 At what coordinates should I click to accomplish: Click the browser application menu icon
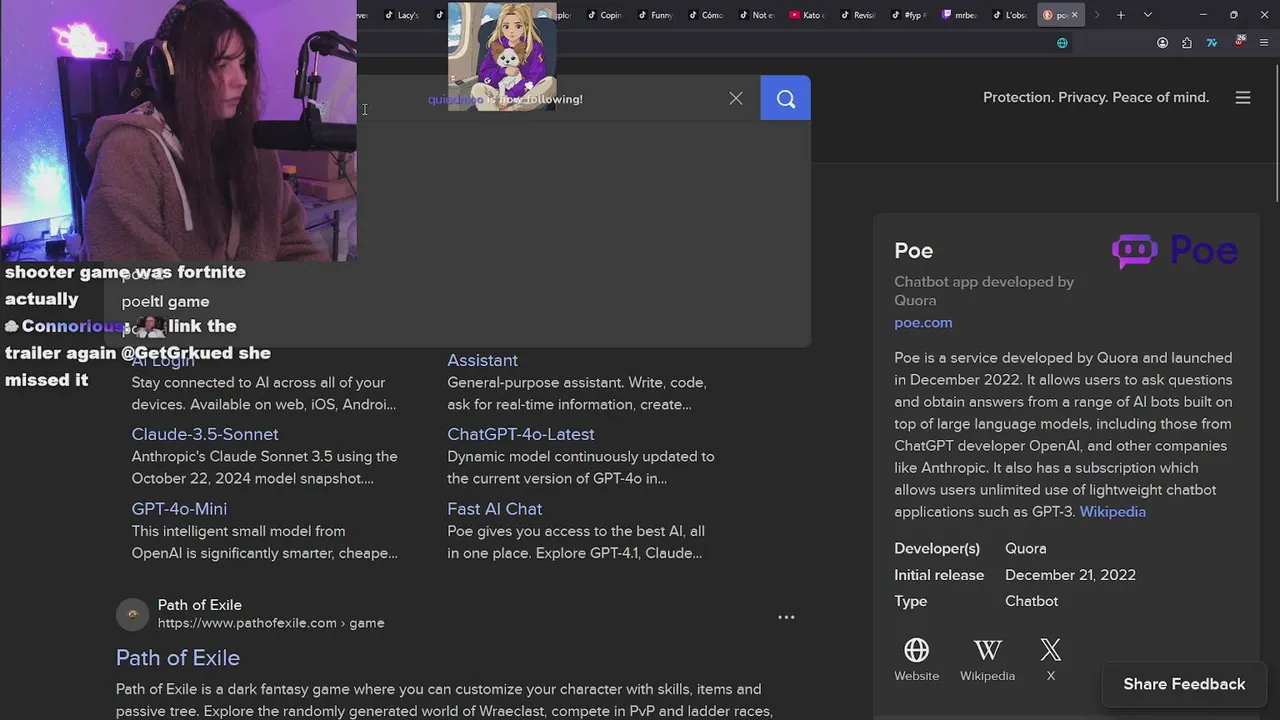tap(1265, 43)
